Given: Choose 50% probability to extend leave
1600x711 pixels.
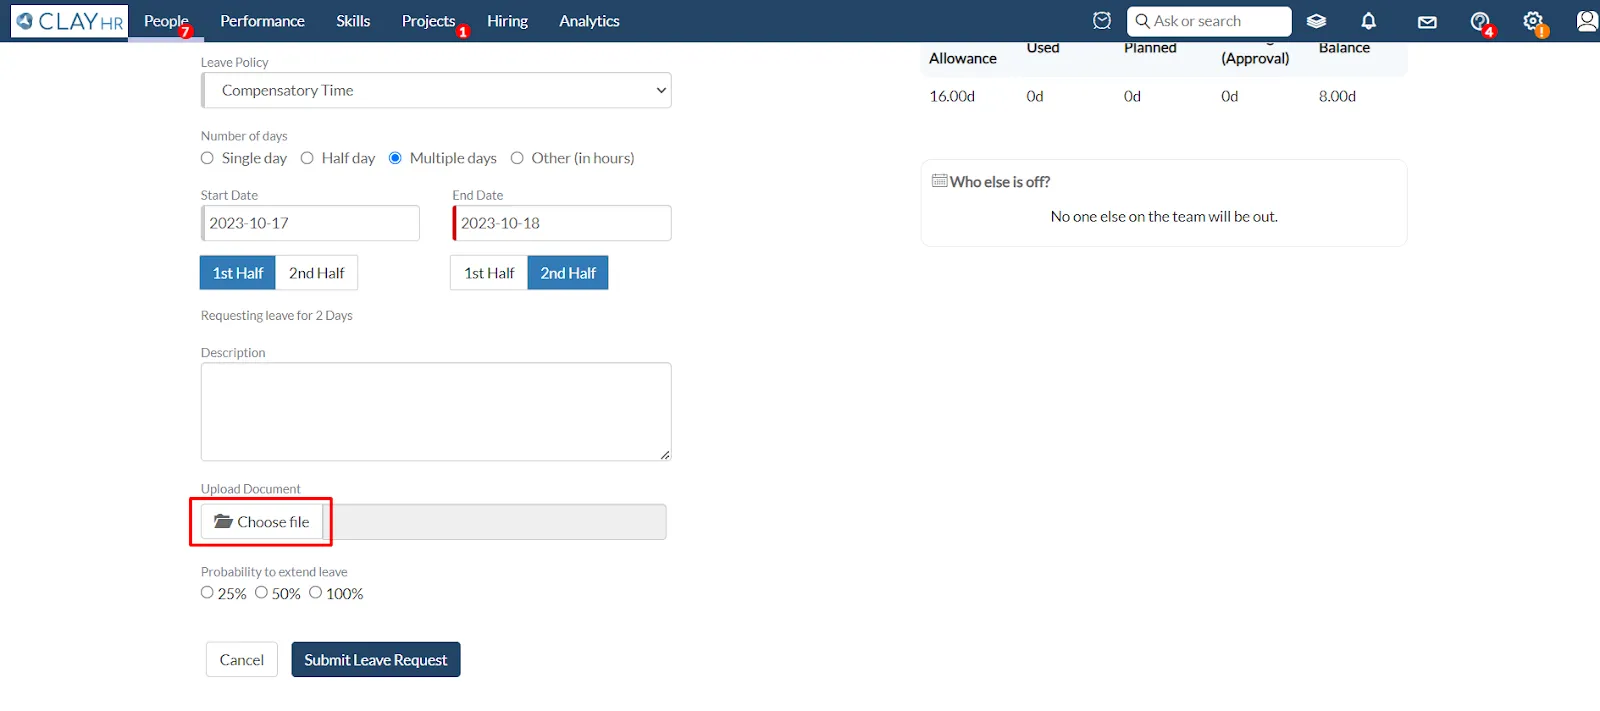Looking at the screenshot, I should click(x=261, y=592).
